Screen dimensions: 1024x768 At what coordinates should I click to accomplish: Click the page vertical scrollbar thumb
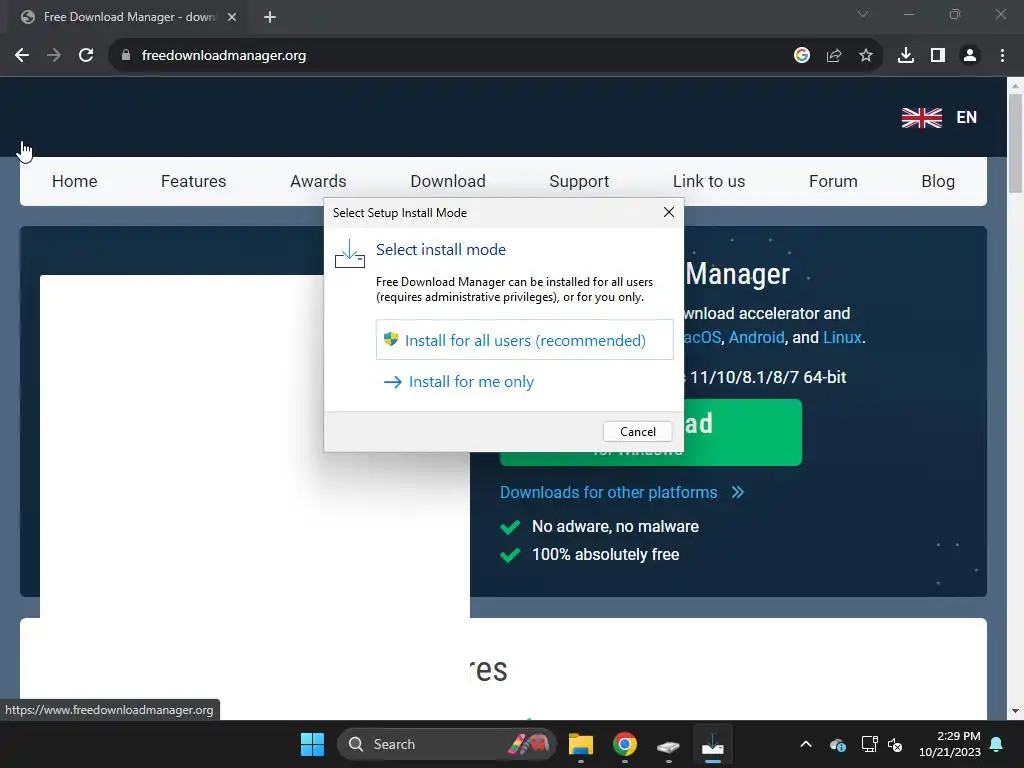pyautogui.click(x=1015, y=143)
